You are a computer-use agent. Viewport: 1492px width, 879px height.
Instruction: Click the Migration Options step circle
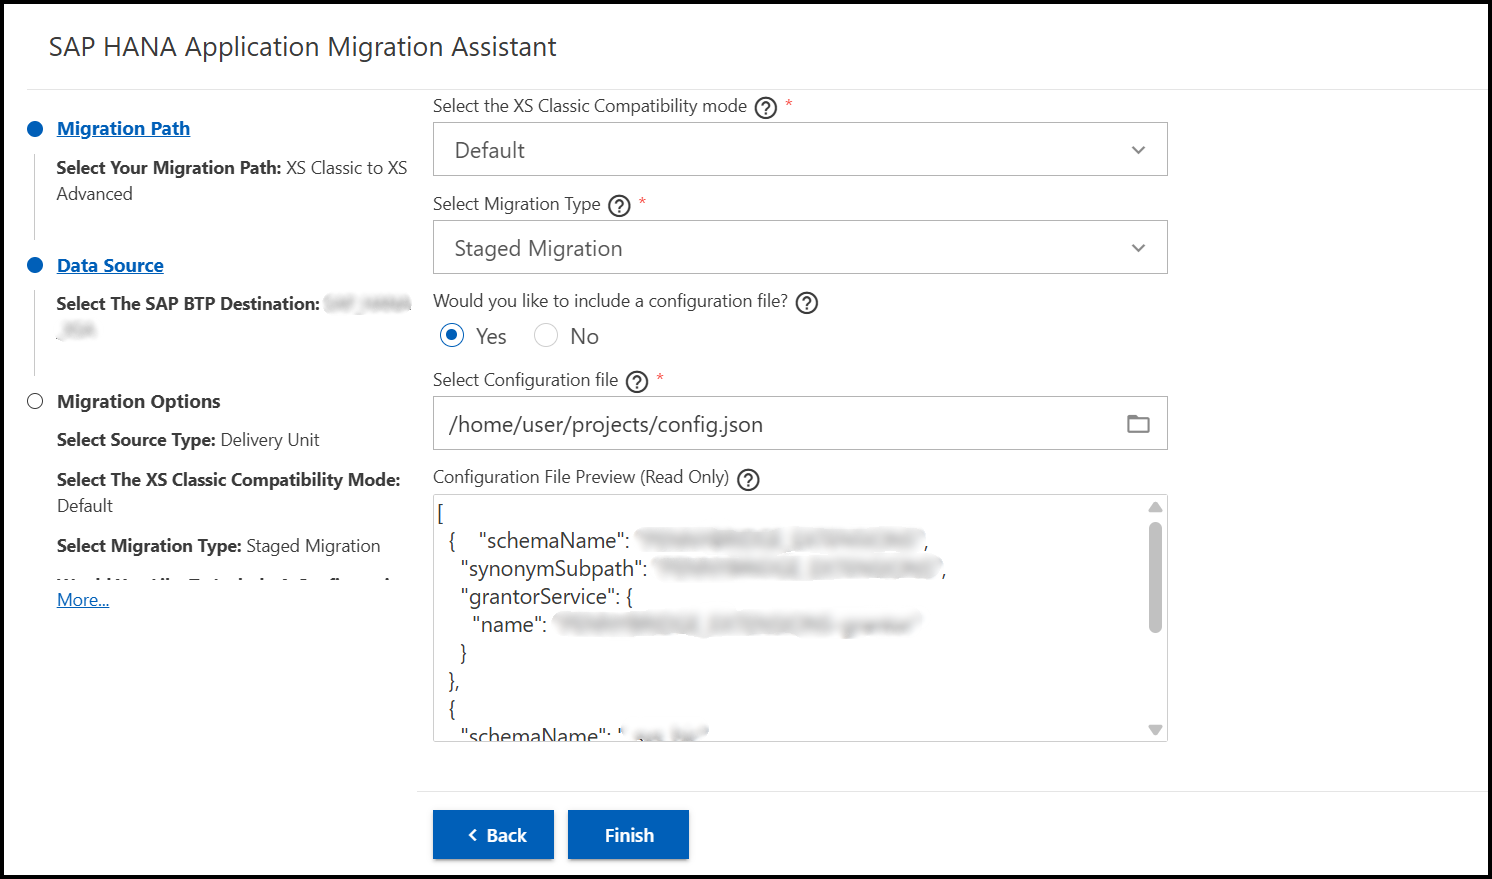coord(35,401)
